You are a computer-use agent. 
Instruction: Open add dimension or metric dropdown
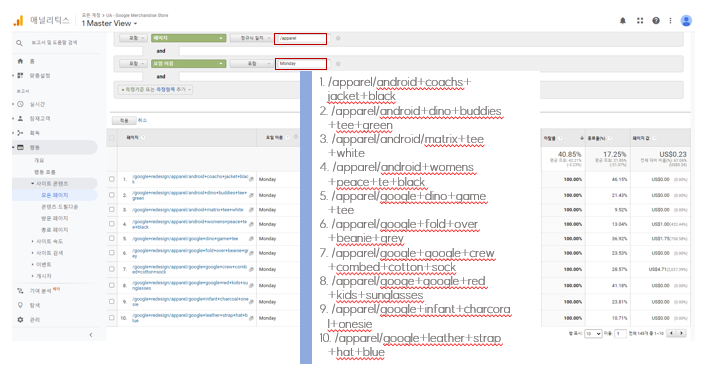156,90
